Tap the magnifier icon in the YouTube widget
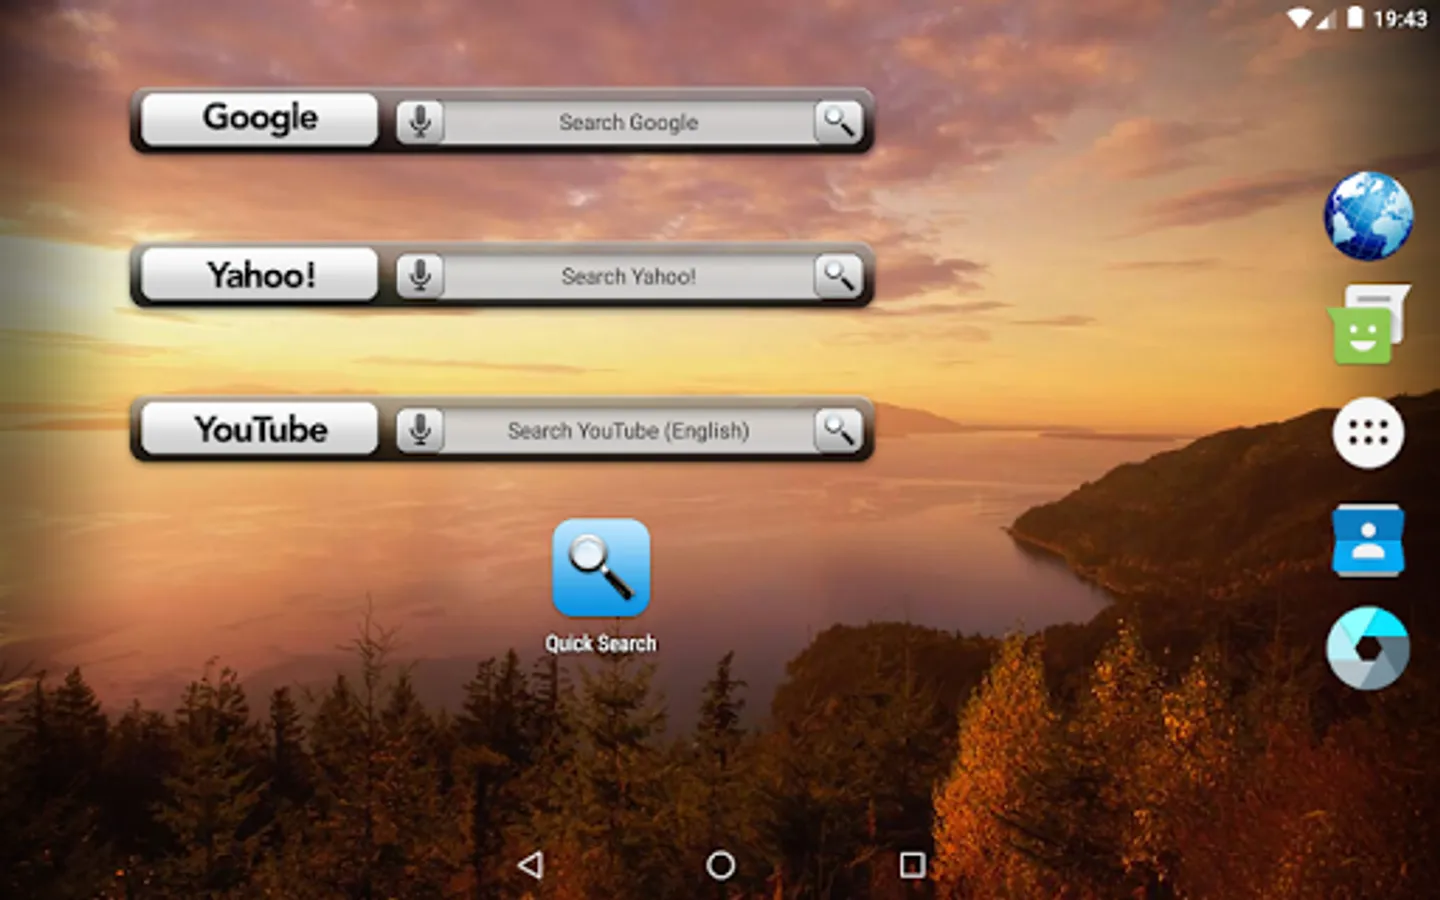 (x=838, y=430)
